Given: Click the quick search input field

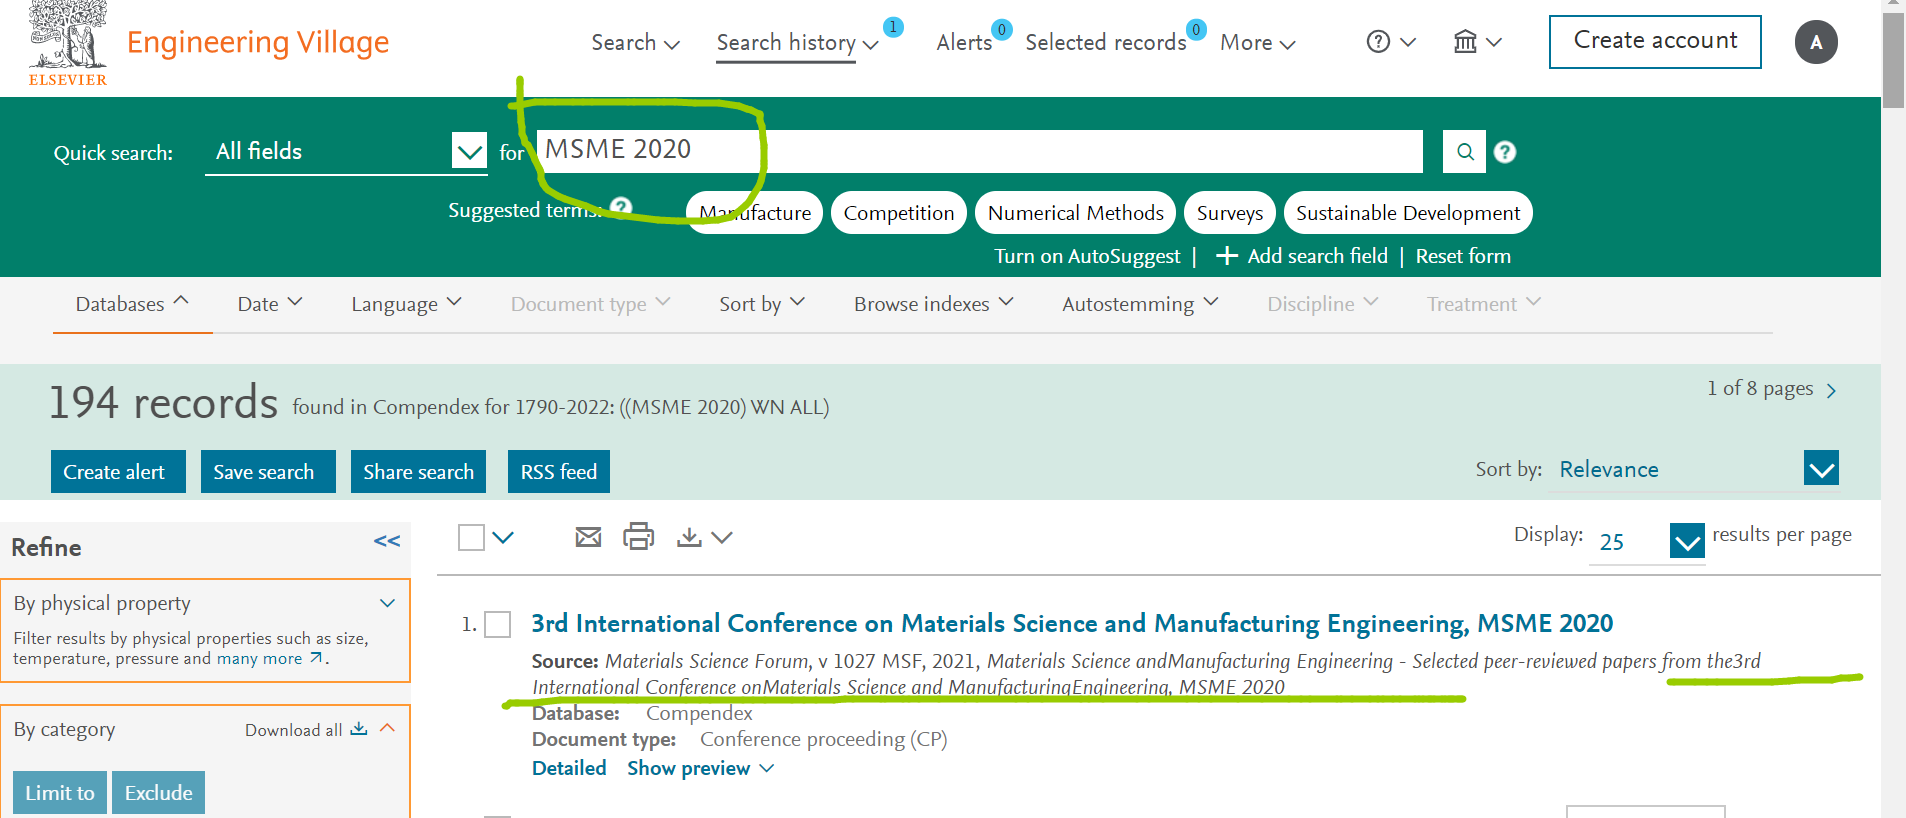Looking at the screenshot, I should pos(979,151).
